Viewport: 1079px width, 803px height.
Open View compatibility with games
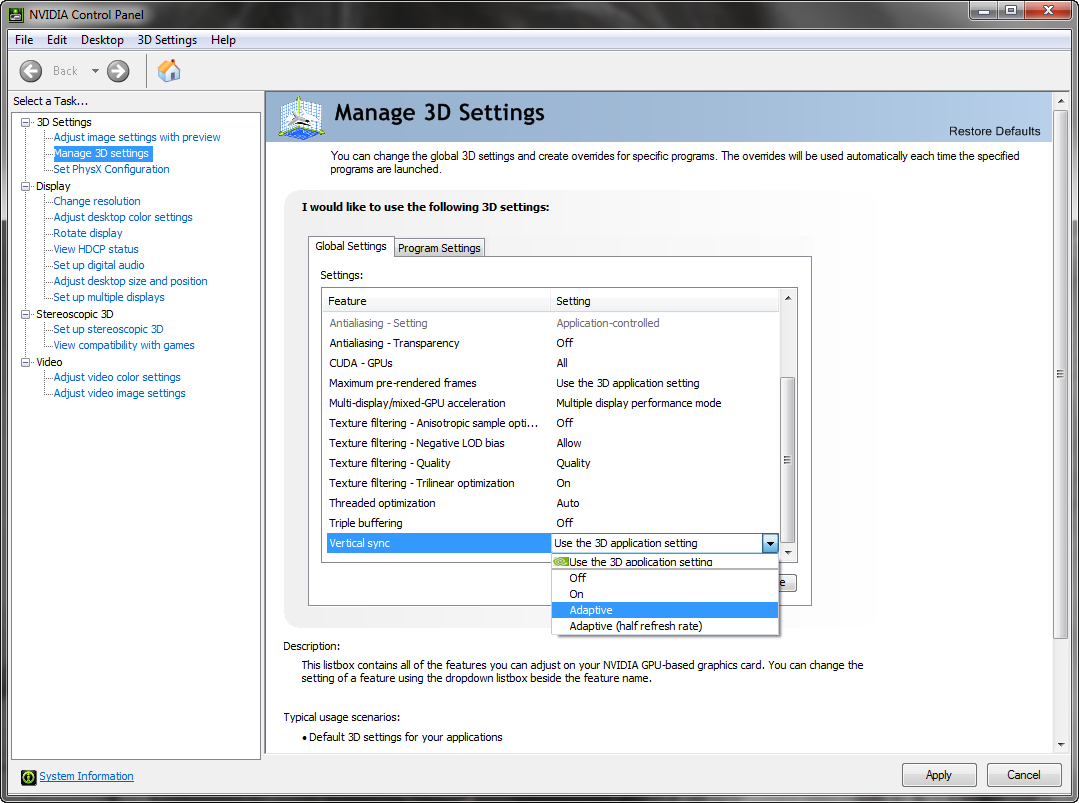click(x=124, y=345)
